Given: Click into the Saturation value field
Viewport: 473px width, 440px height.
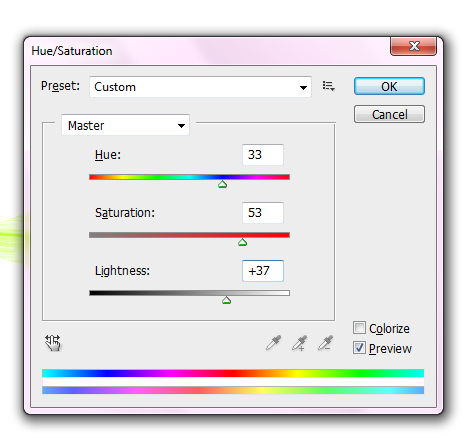Looking at the screenshot, I should click(x=263, y=213).
